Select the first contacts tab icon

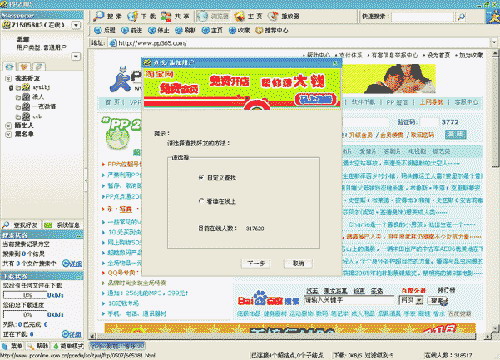[9, 67]
